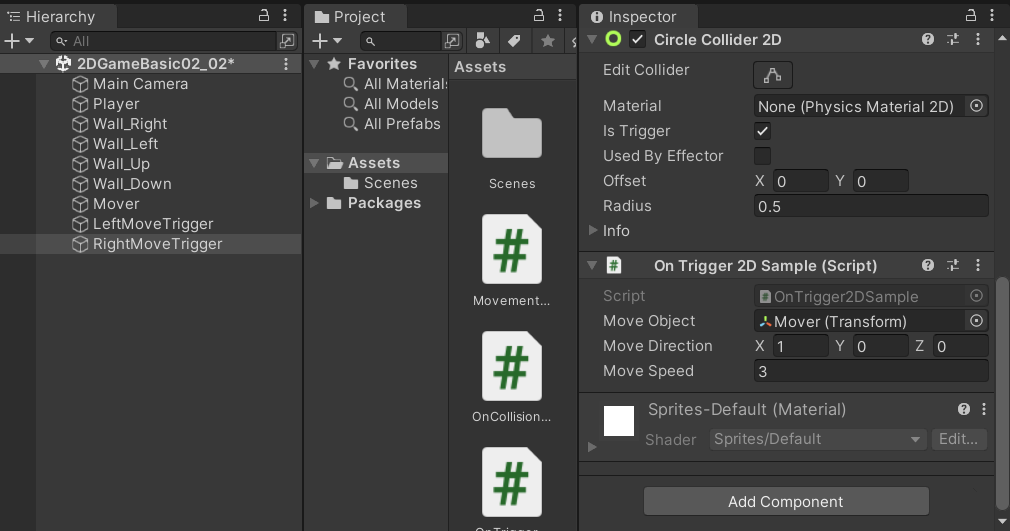Viewport: 1010px width, 531px height.
Task: Pick Move Object target selector
Action: tap(977, 321)
